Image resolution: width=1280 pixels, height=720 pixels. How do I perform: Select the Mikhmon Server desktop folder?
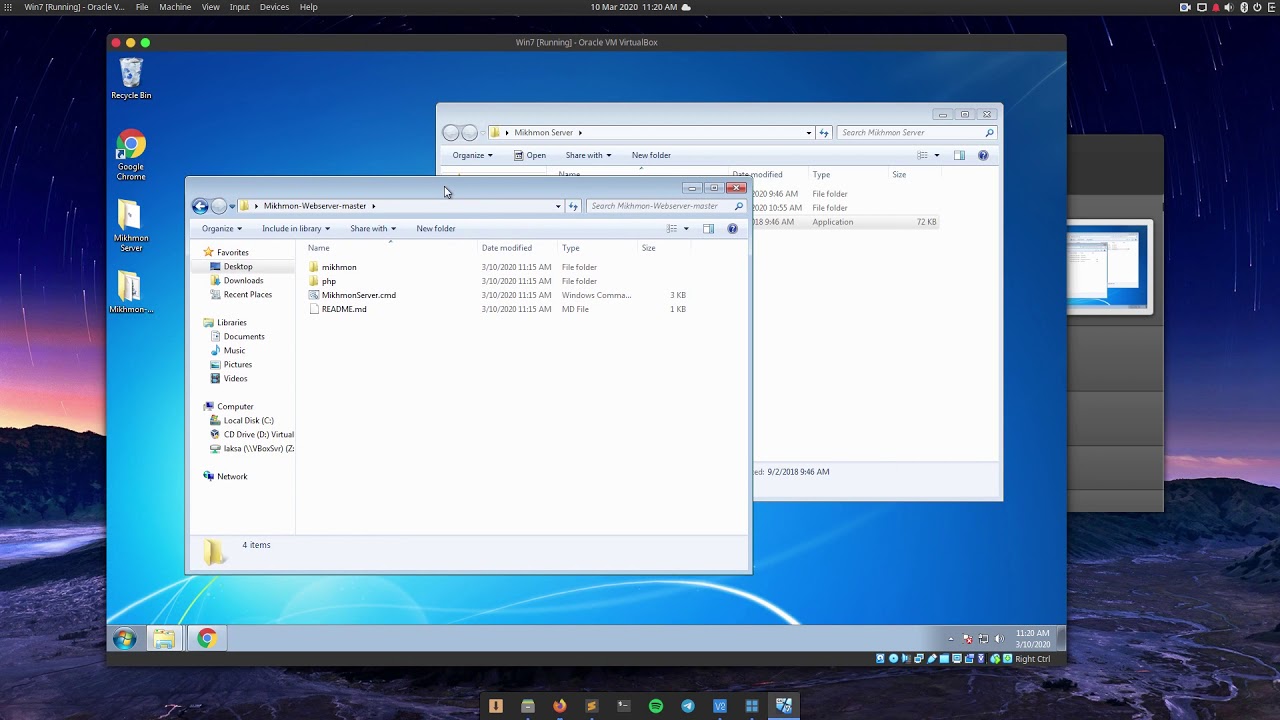tap(131, 226)
